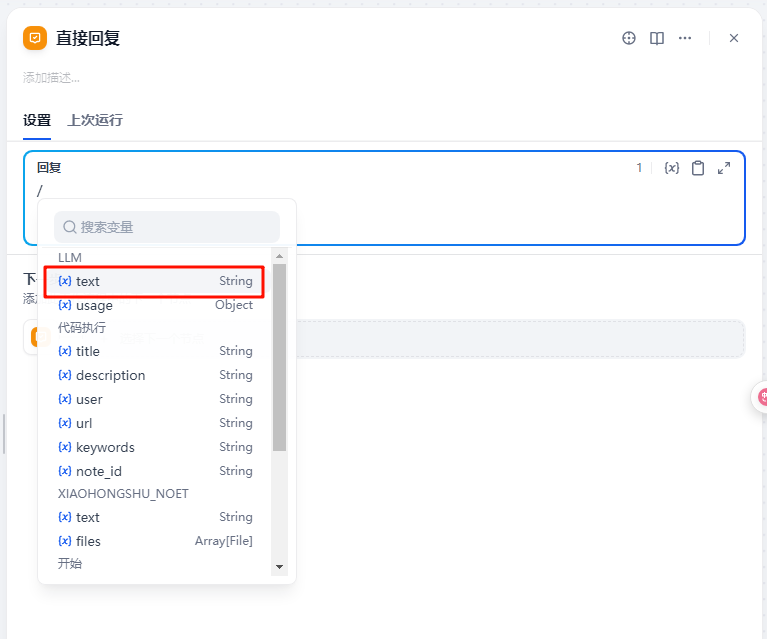Open the help book icon in header

[x=657, y=38]
